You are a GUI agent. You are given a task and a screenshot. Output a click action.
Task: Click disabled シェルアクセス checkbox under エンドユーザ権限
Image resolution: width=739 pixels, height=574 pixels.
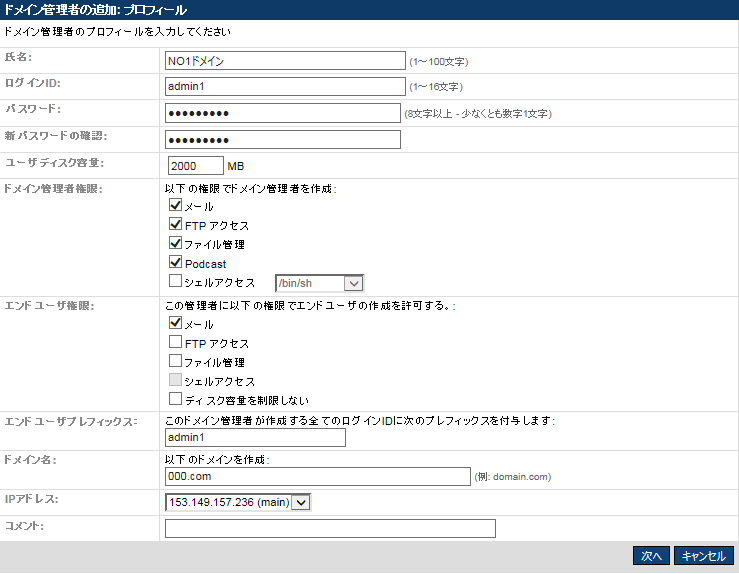[175, 379]
